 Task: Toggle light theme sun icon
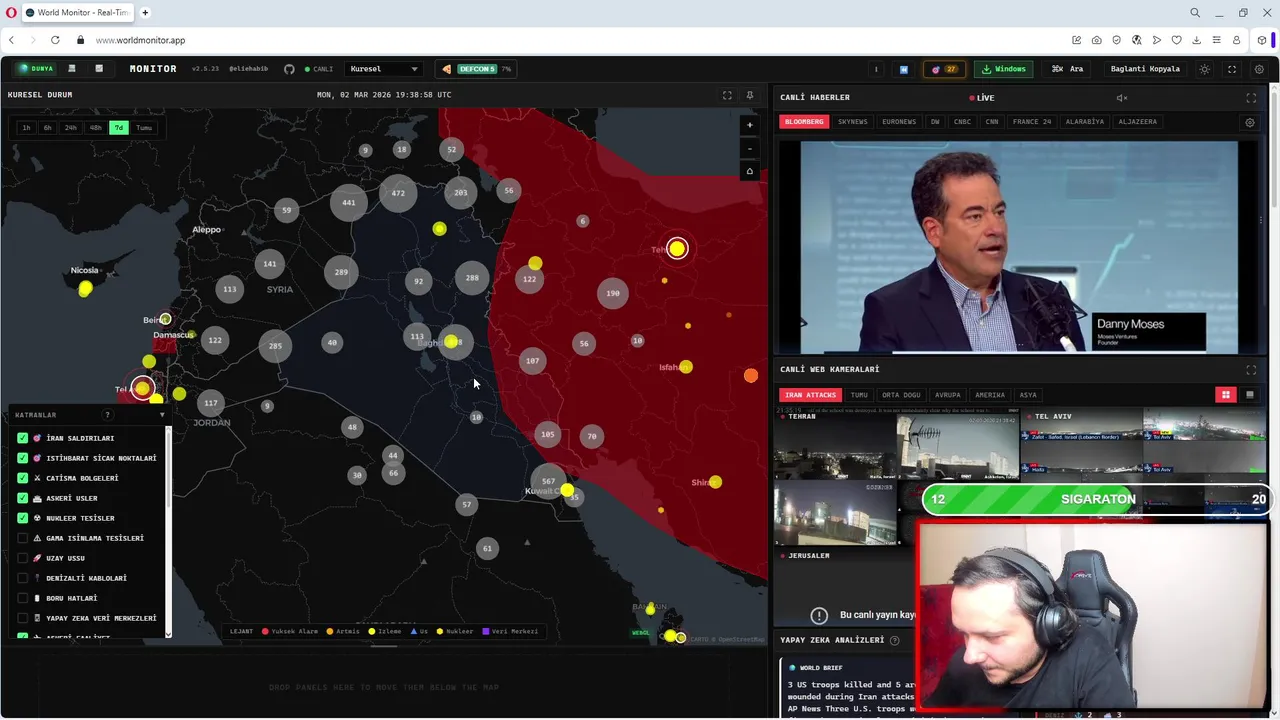(1204, 69)
